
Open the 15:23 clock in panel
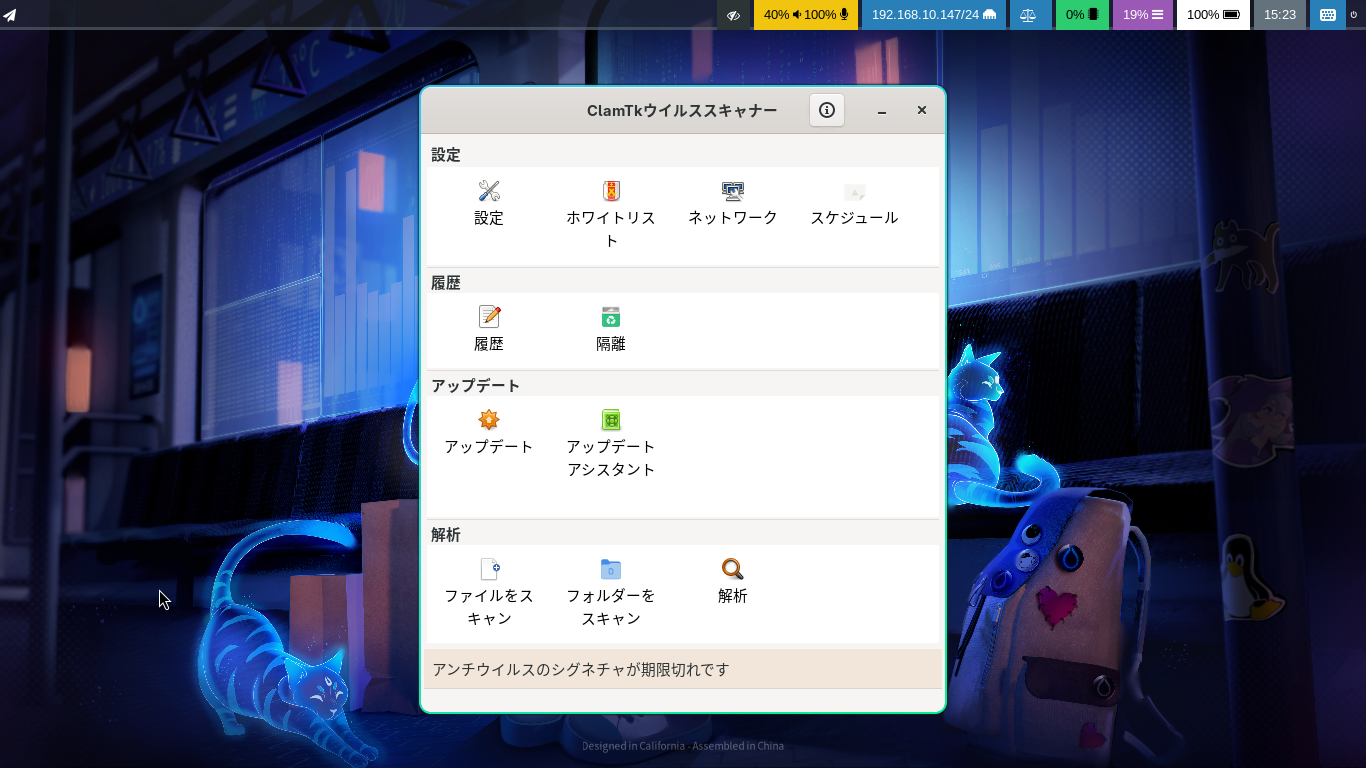click(1279, 15)
